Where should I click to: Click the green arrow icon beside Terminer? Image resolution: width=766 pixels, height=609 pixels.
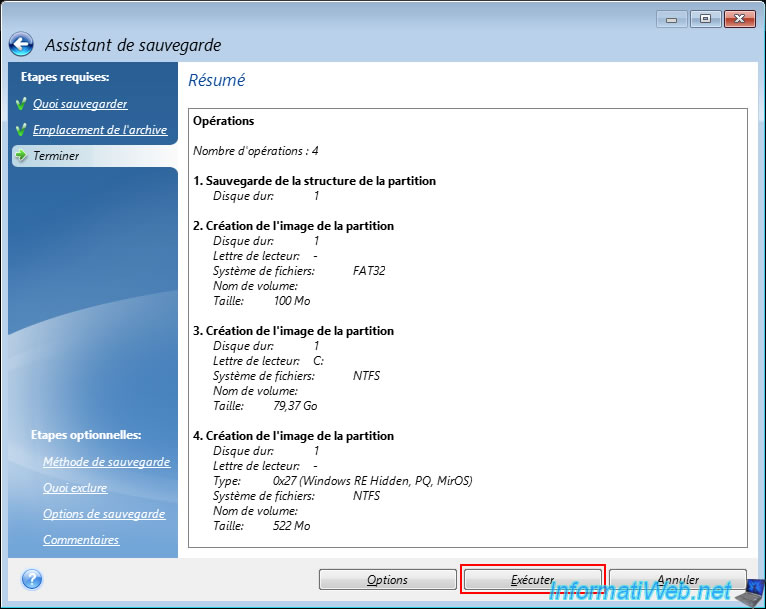click(x=20, y=156)
